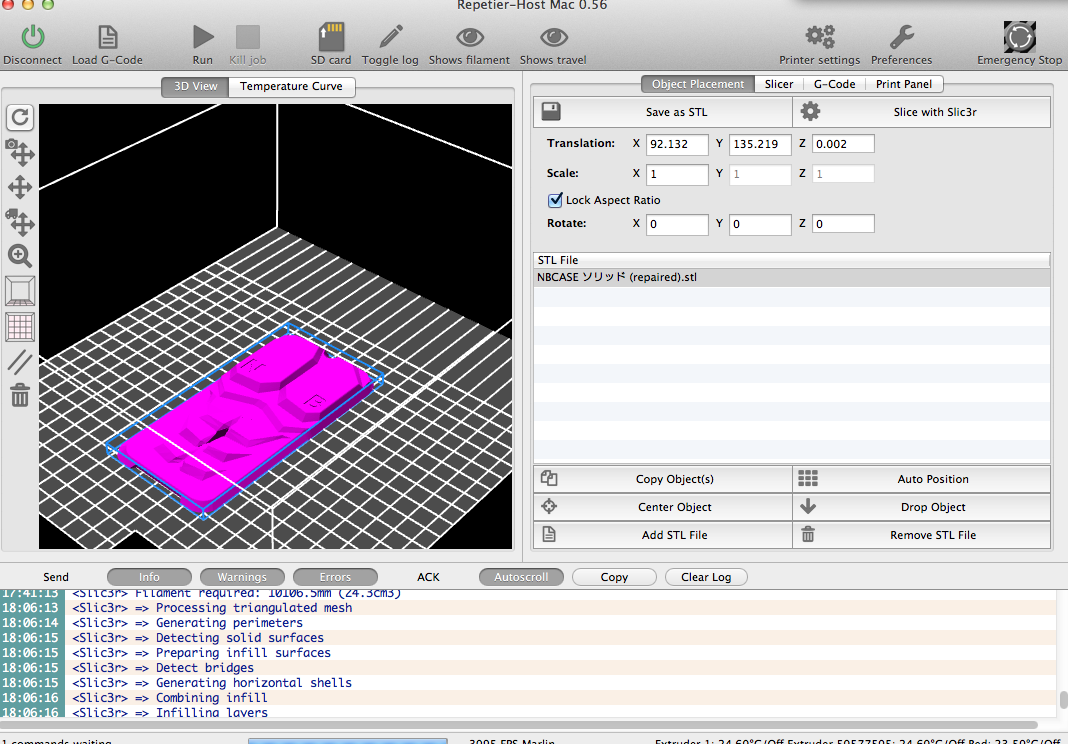Viewport: 1068px width, 744px height.
Task: Open Preferences wrench icon
Action: click(901, 37)
